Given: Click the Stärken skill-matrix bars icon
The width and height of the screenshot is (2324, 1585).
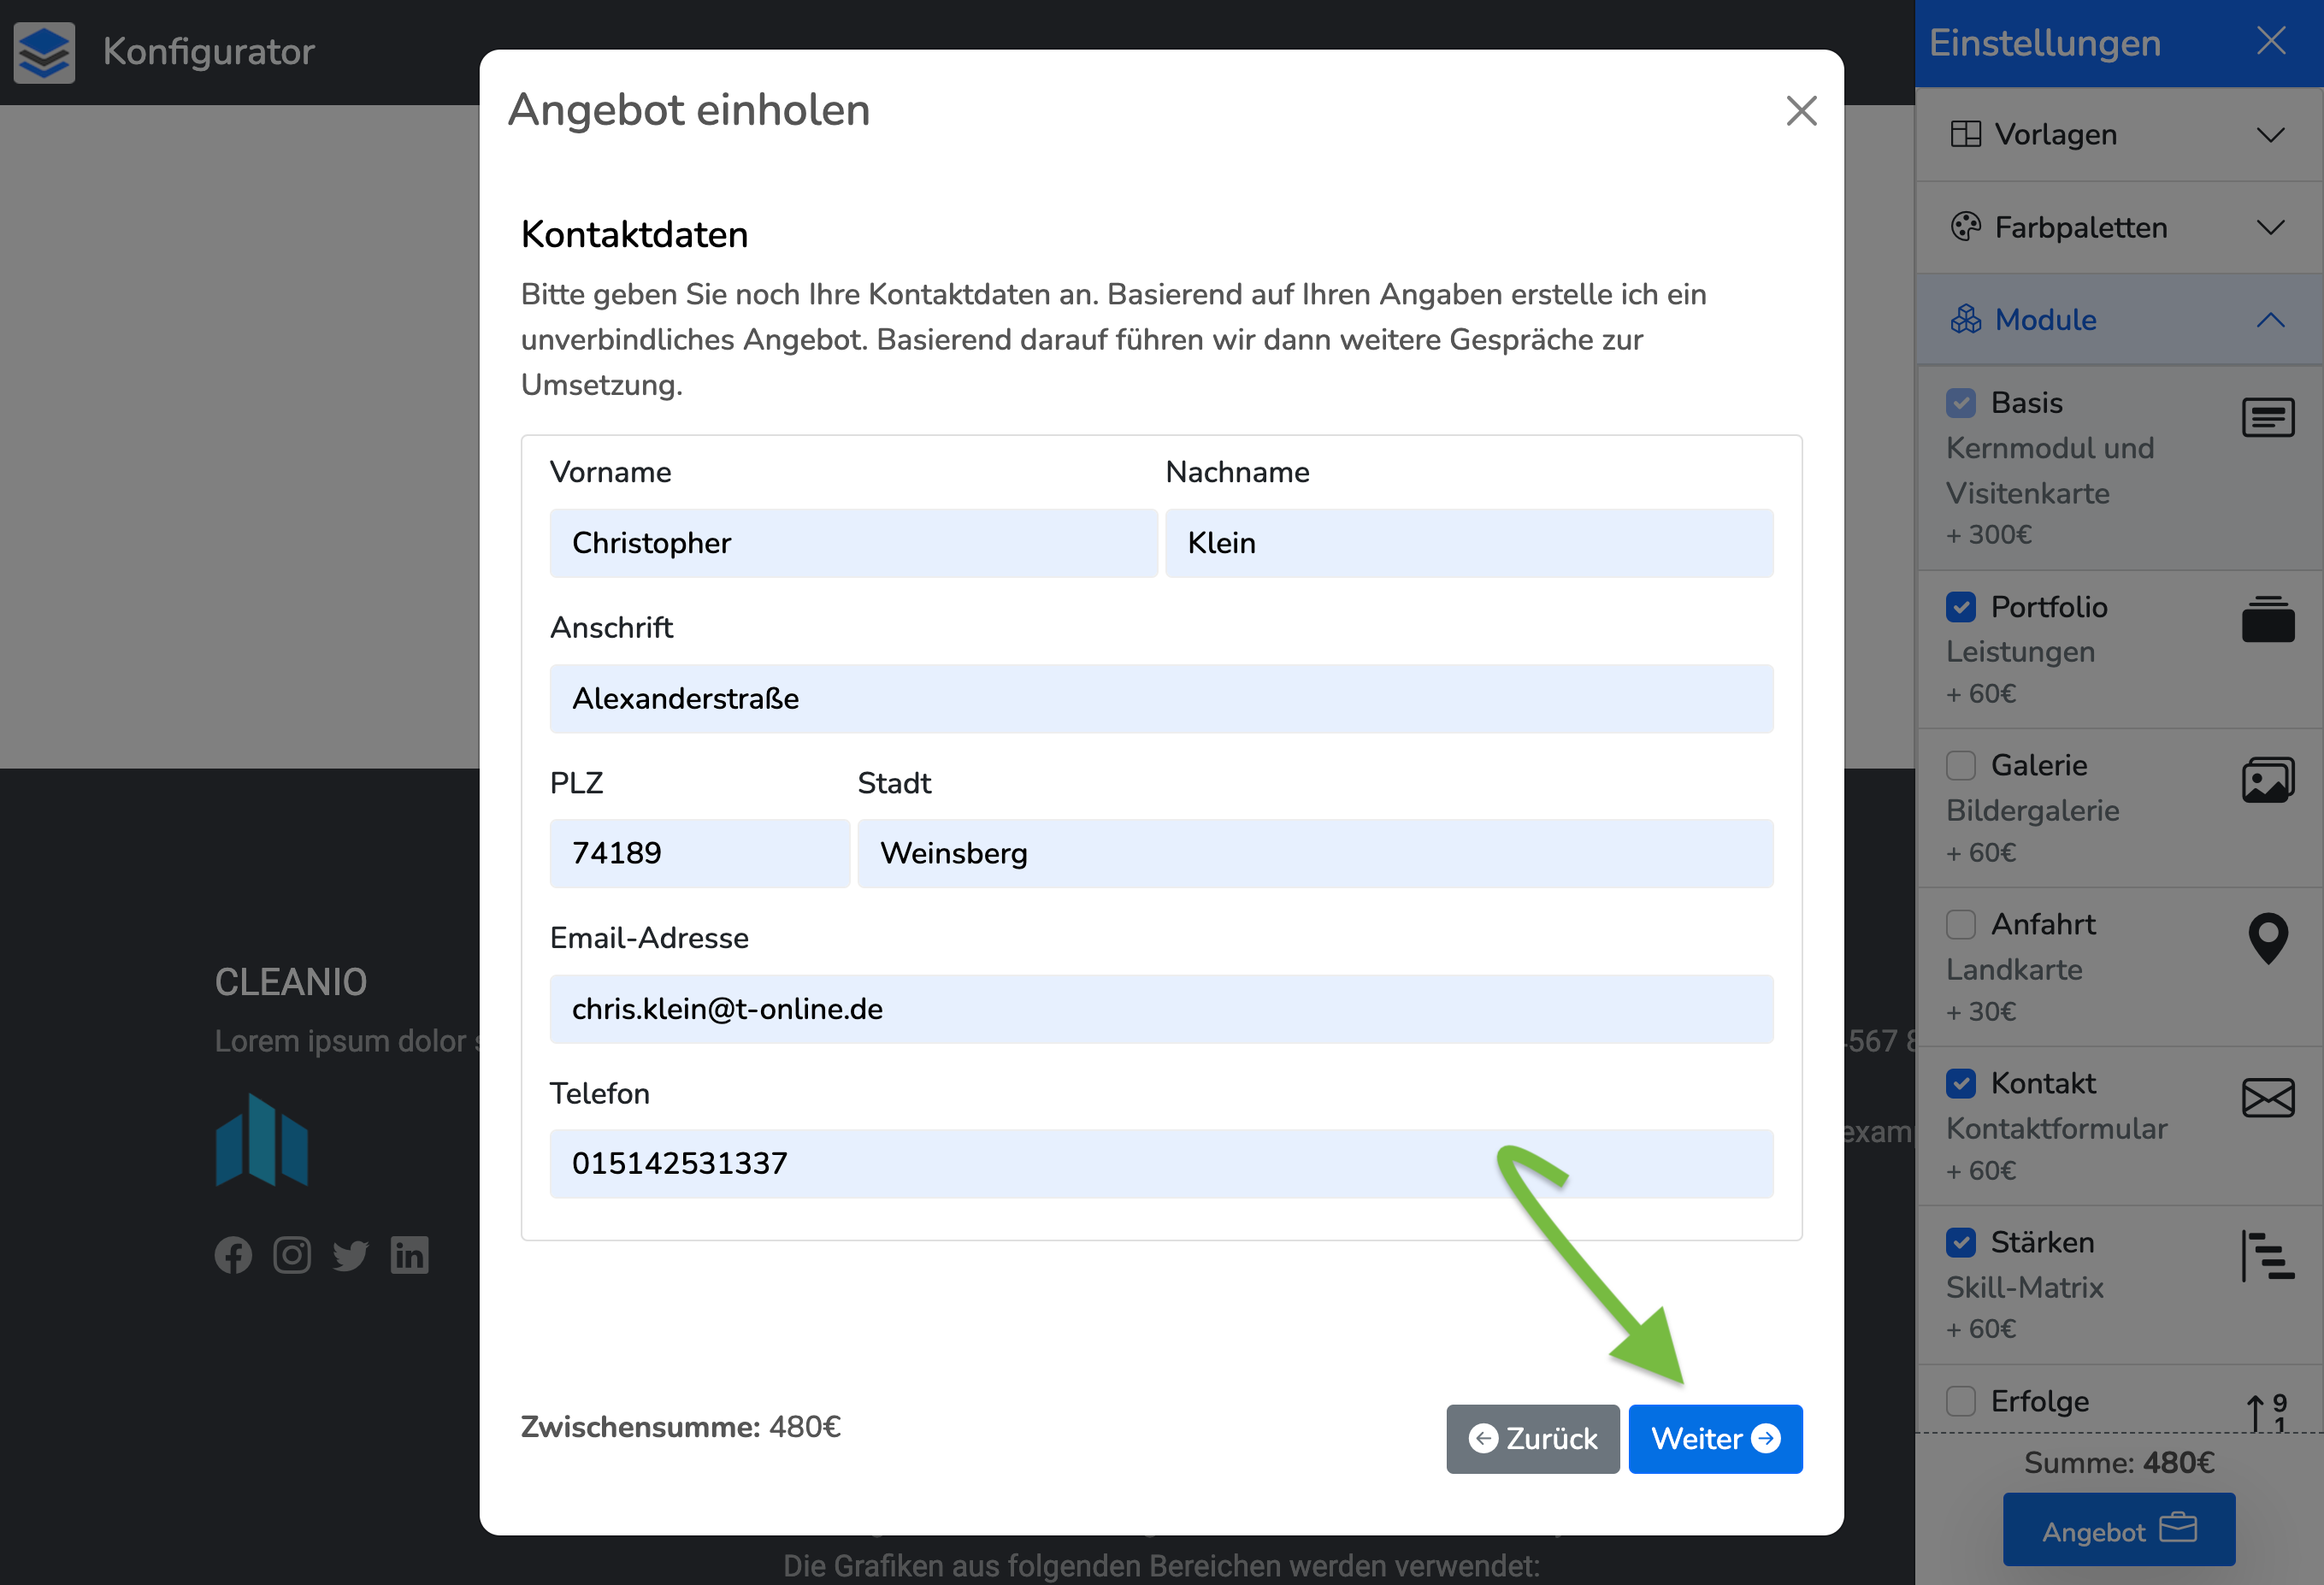Looking at the screenshot, I should (x=2267, y=1256).
